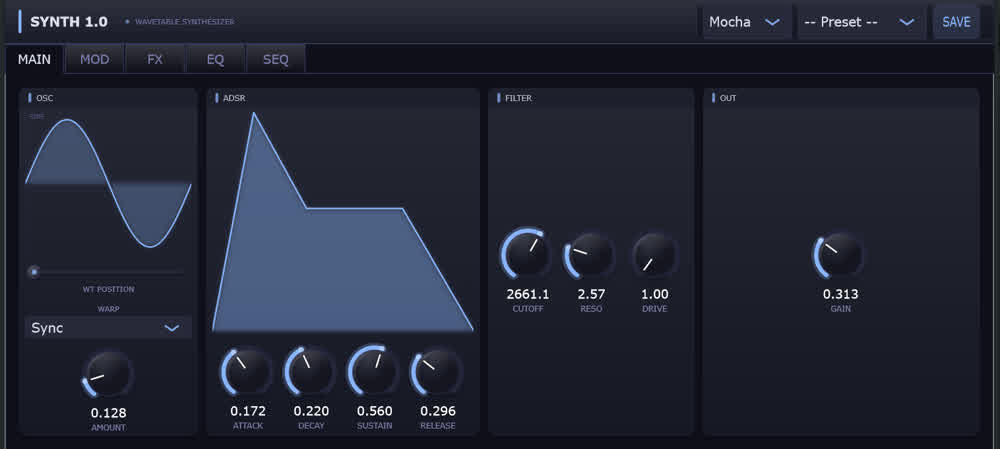Expand the Preset dropdown
Viewport: 1000px width, 449px height.
coord(861,22)
